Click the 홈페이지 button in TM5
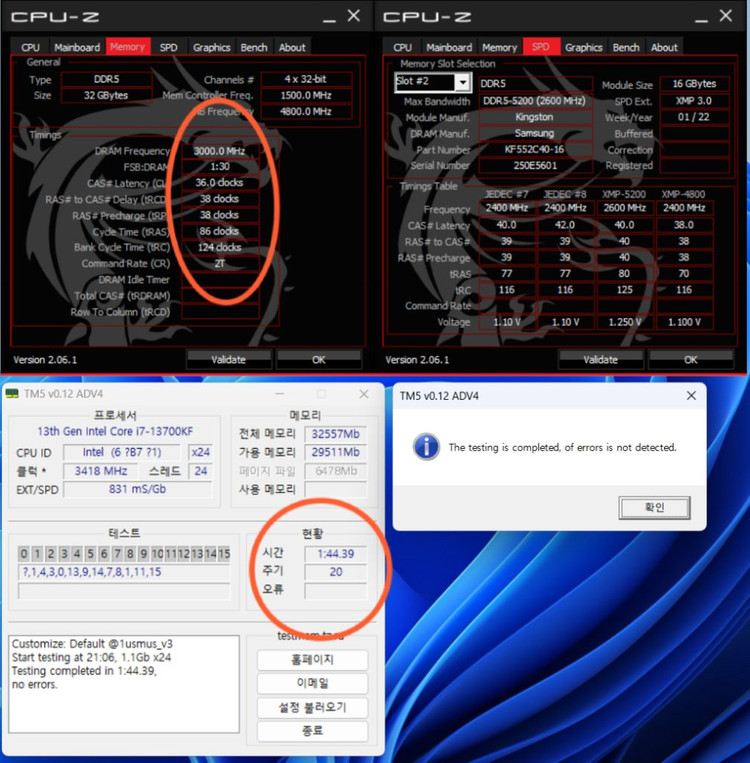Image resolution: width=750 pixels, height=763 pixels. point(312,660)
